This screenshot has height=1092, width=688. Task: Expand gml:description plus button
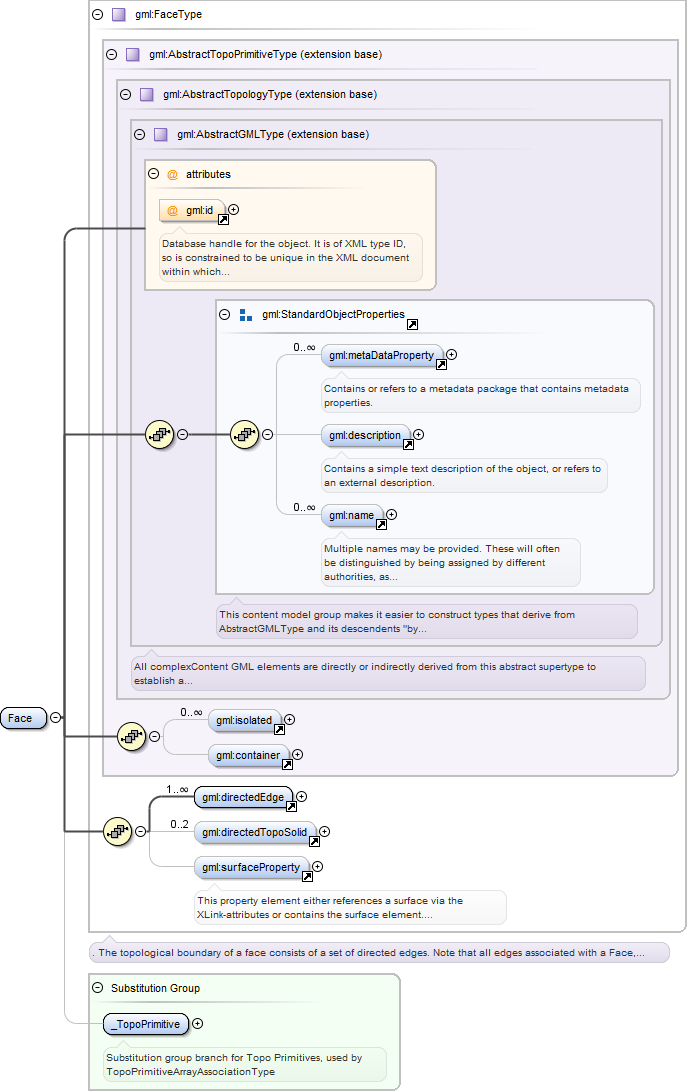coord(419,435)
